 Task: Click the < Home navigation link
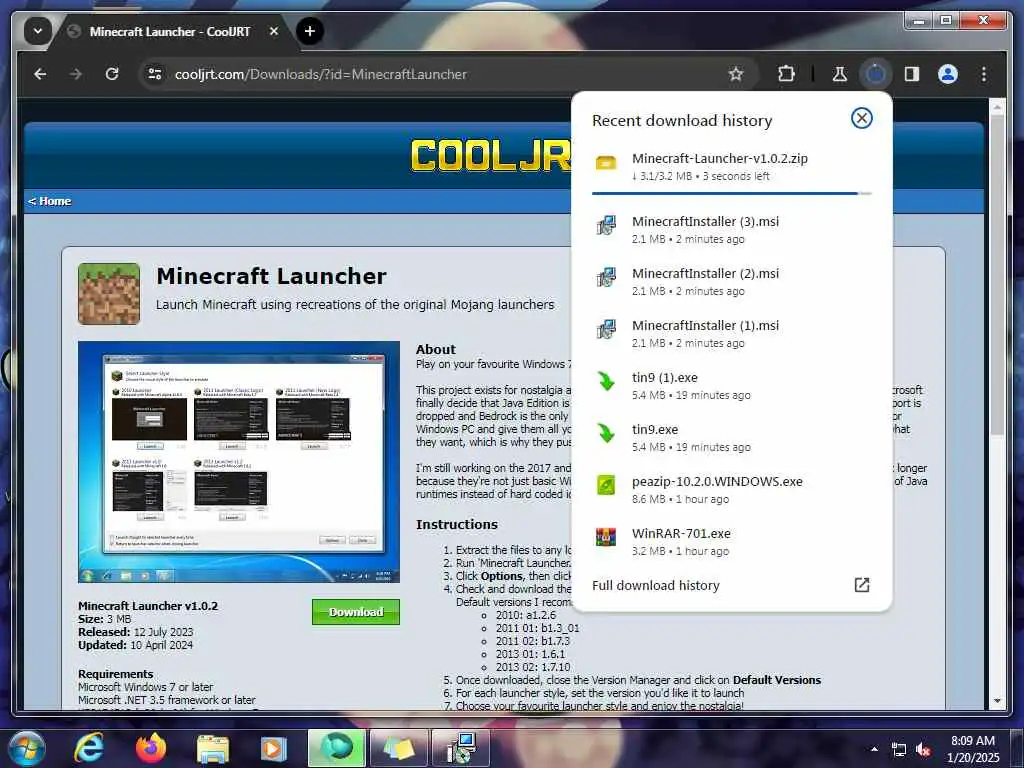[50, 201]
